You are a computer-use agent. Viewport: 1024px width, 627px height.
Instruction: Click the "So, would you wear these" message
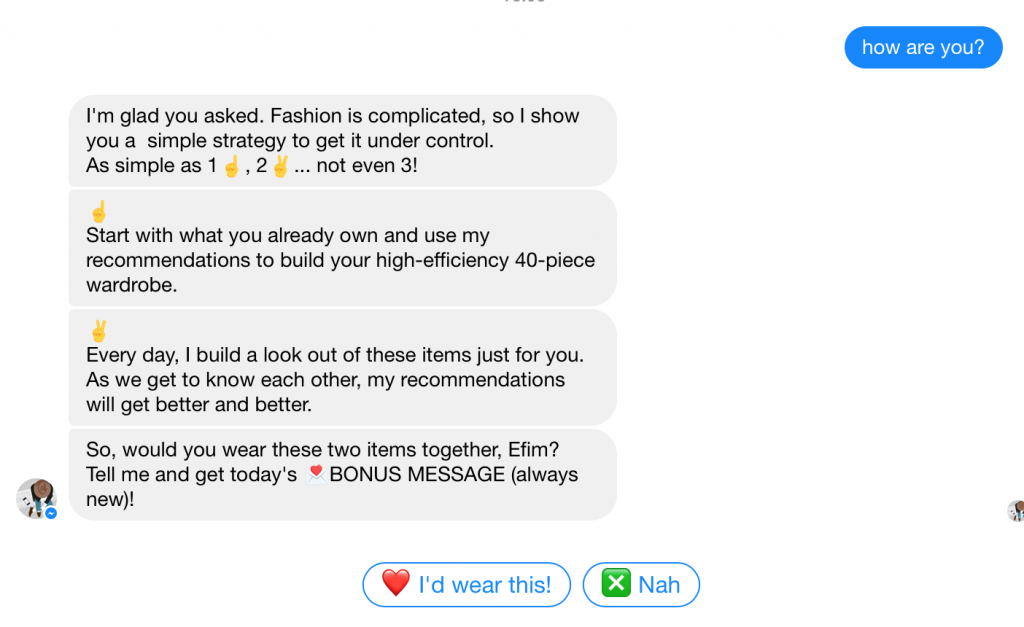click(342, 474)
